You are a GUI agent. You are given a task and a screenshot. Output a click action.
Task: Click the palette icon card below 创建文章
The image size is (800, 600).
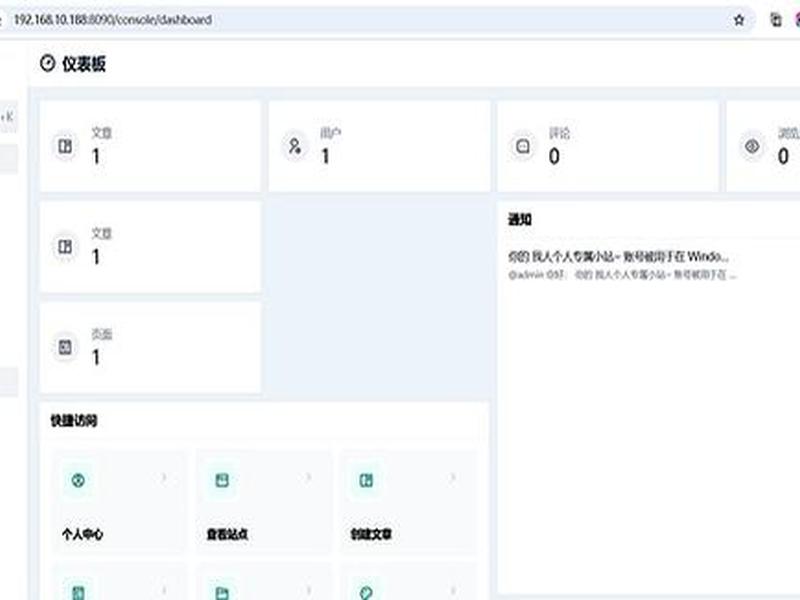pyautogui.click(x=408, y=582)
